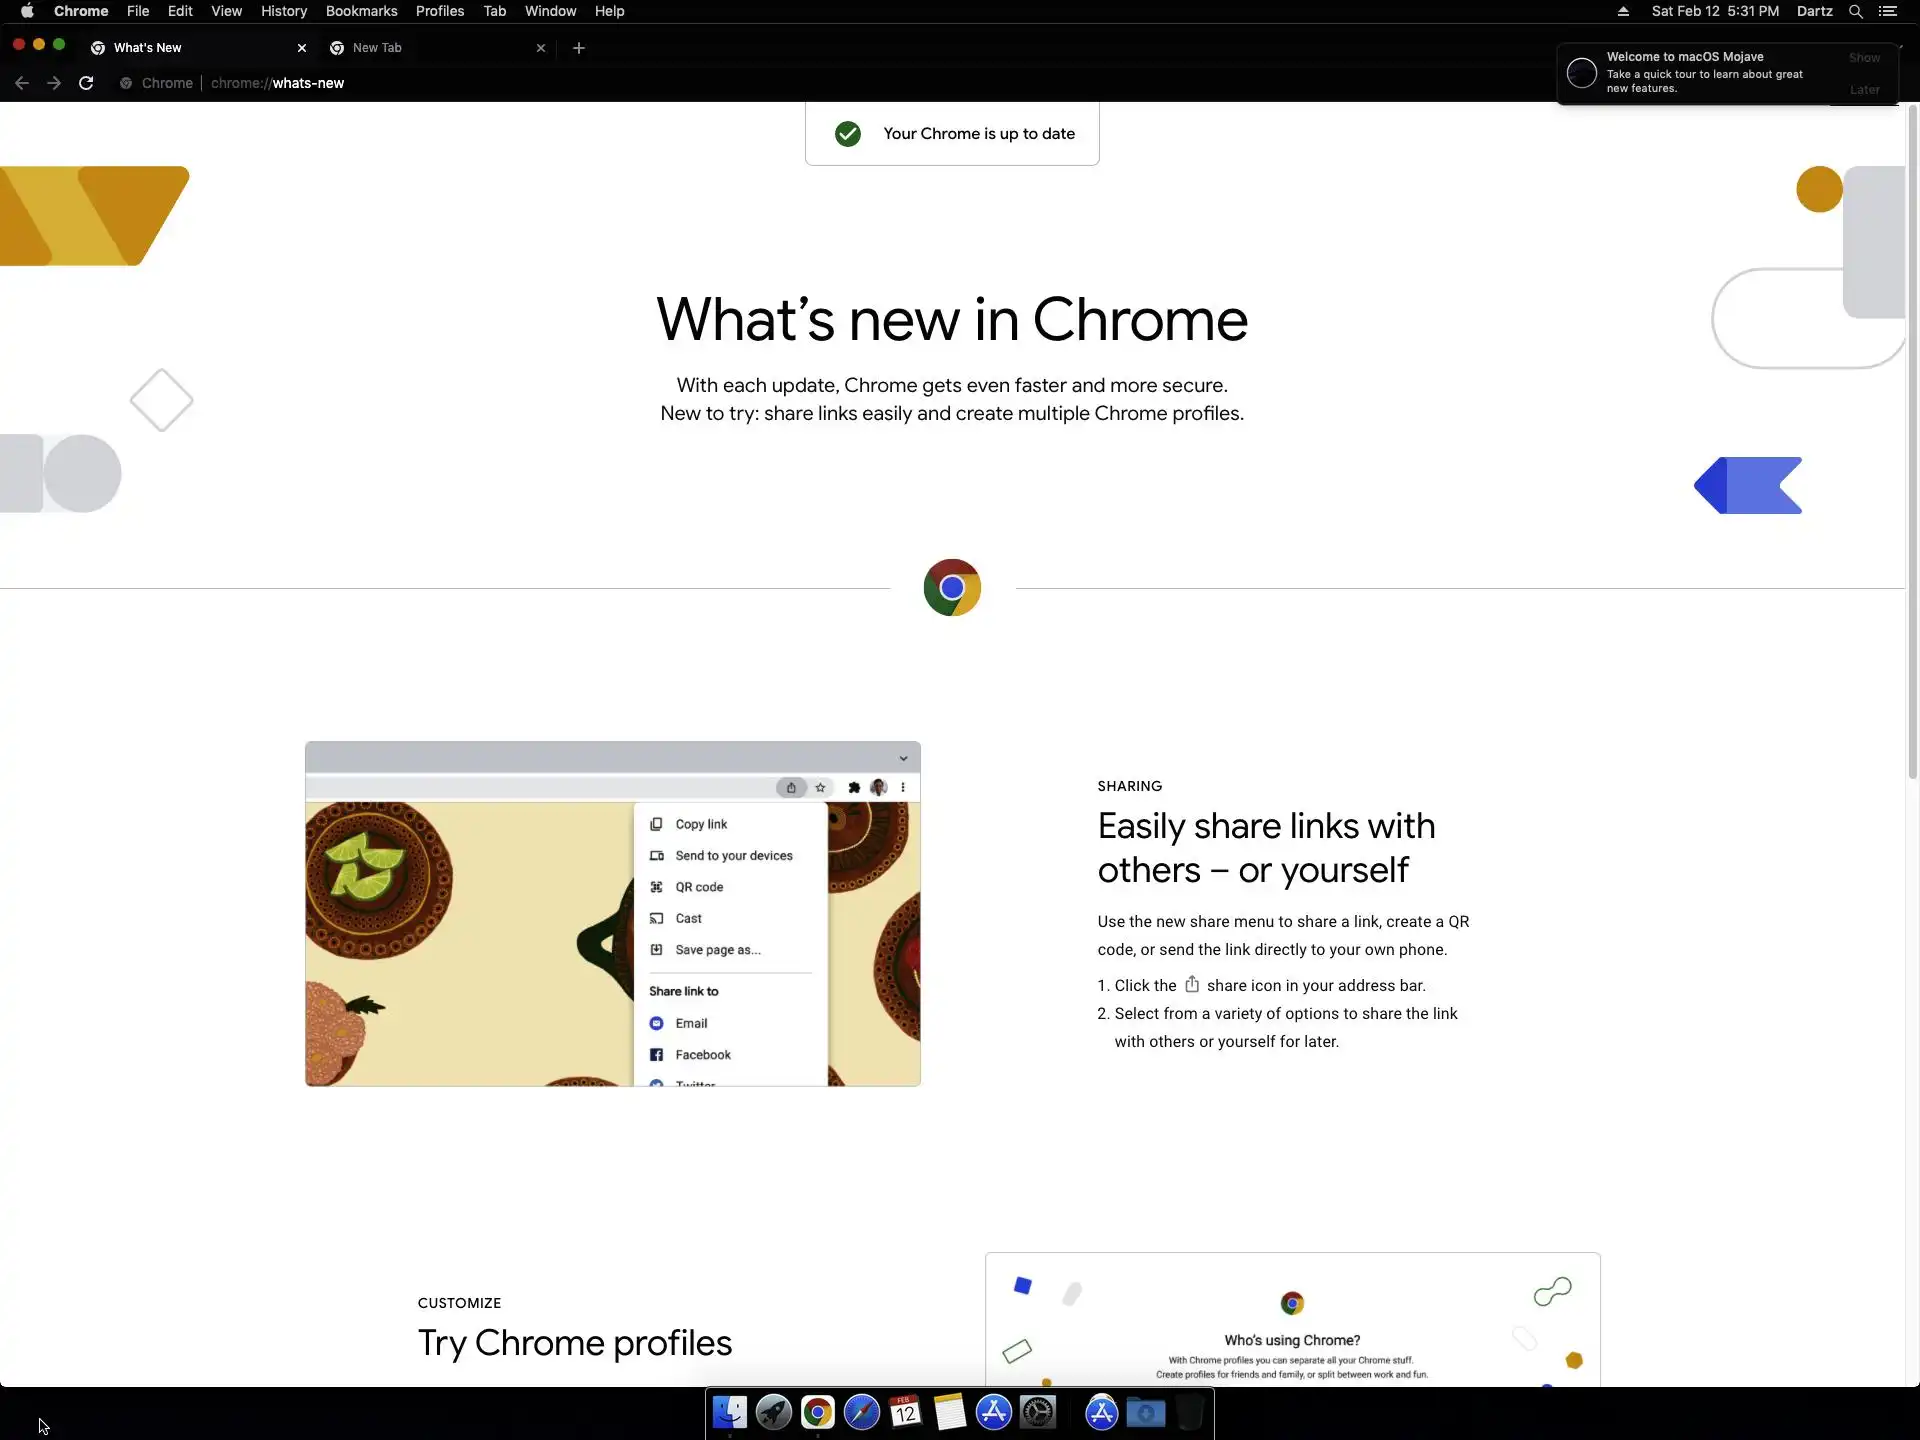This screenshot has width=1920, height=1440.
Task: Open Notification Center list icon
Action: [1887, 11]
